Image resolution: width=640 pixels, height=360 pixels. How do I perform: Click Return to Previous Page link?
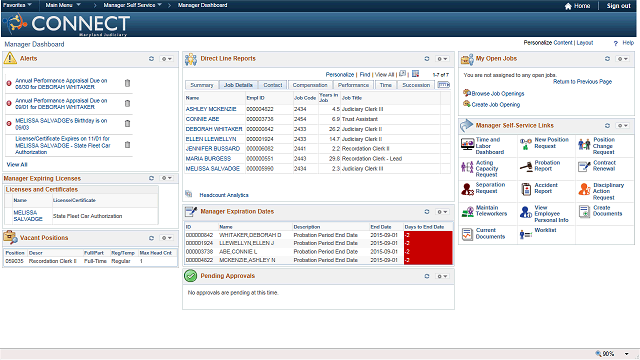click(x=582, y=82)
